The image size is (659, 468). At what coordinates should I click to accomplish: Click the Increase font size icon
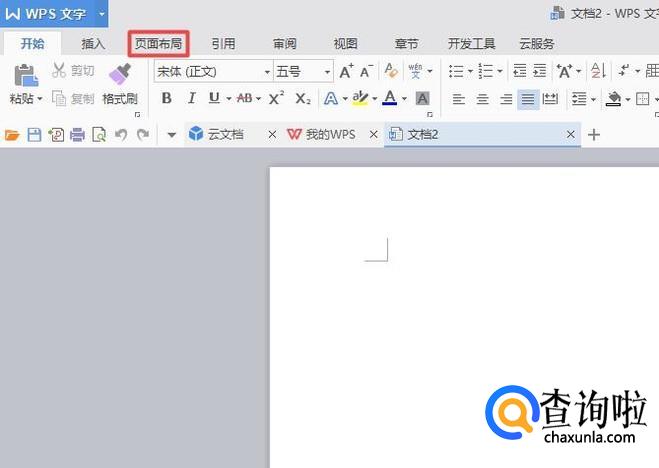tap(346, 71)
